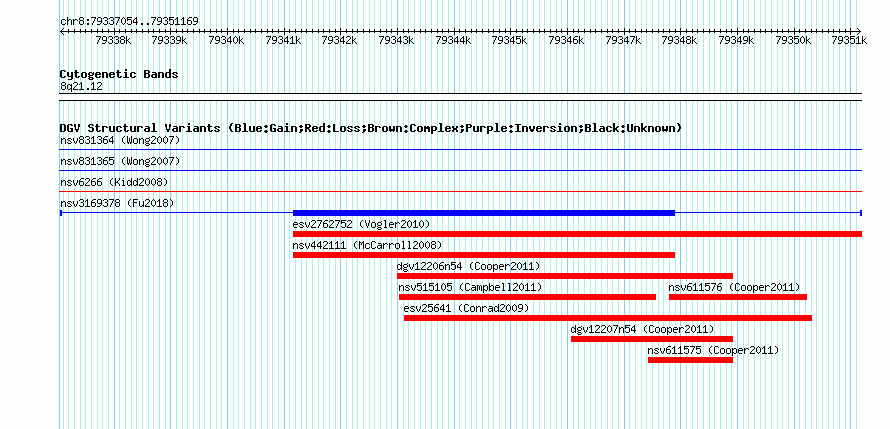
Task: Click the 79341k ruler mark
Action: (x=282, y=40)
